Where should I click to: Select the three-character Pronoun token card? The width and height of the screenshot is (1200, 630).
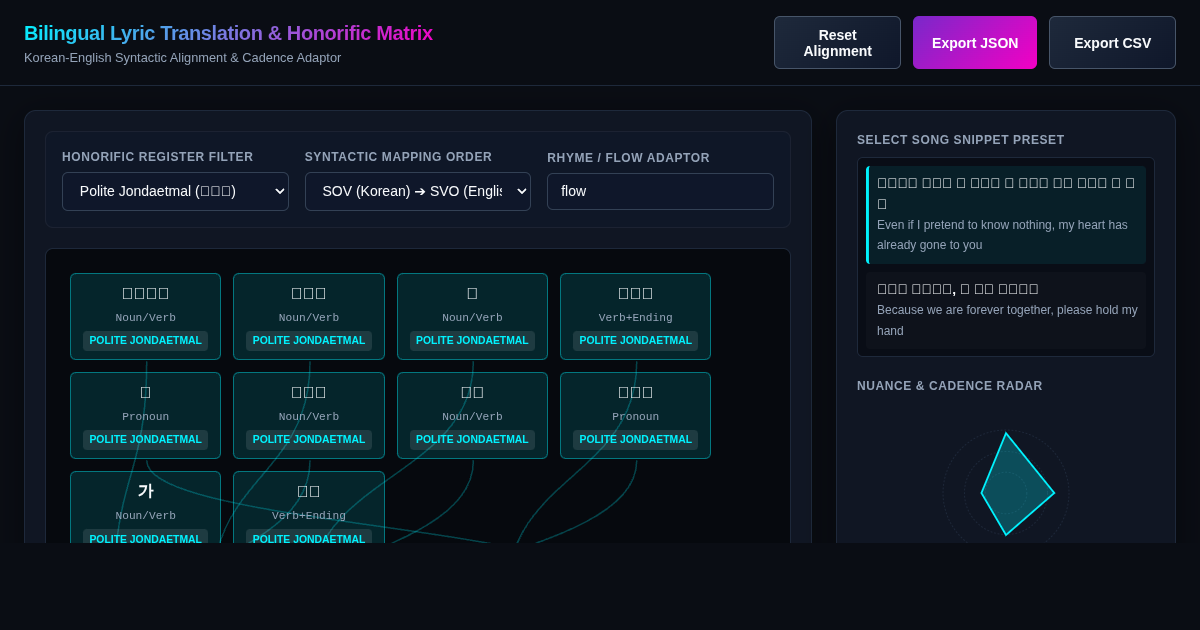[636, 415]
